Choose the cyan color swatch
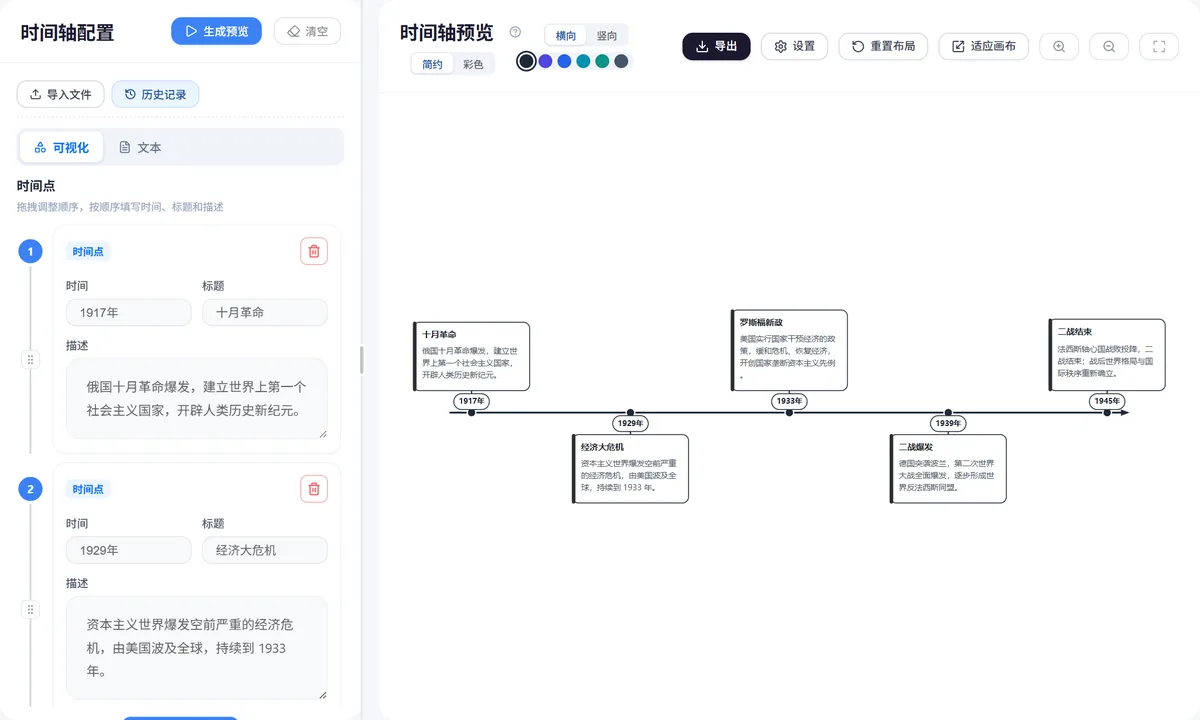Viewport: 1200px width, 720px height. (x=583, y=61)
